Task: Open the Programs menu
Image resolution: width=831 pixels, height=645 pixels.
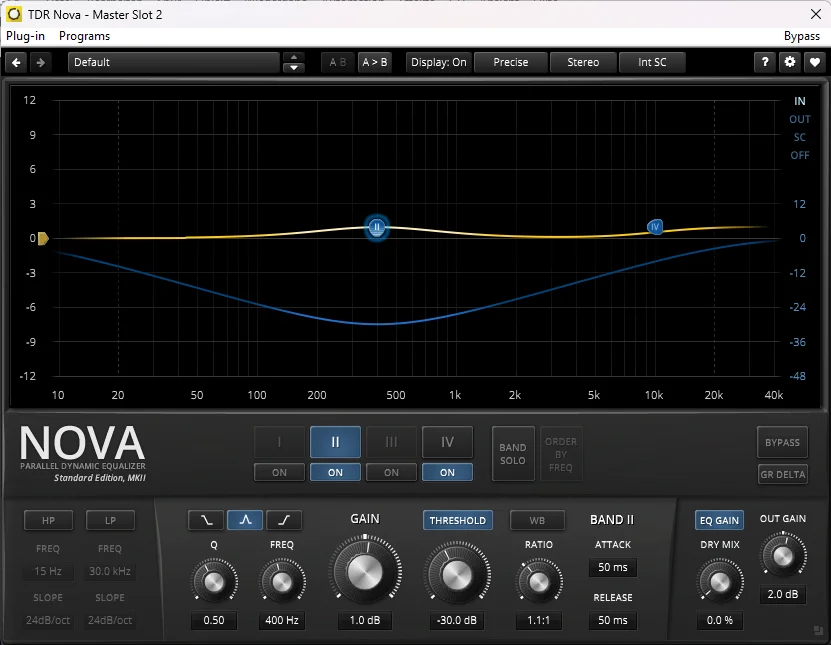Action: click(85, 36)
